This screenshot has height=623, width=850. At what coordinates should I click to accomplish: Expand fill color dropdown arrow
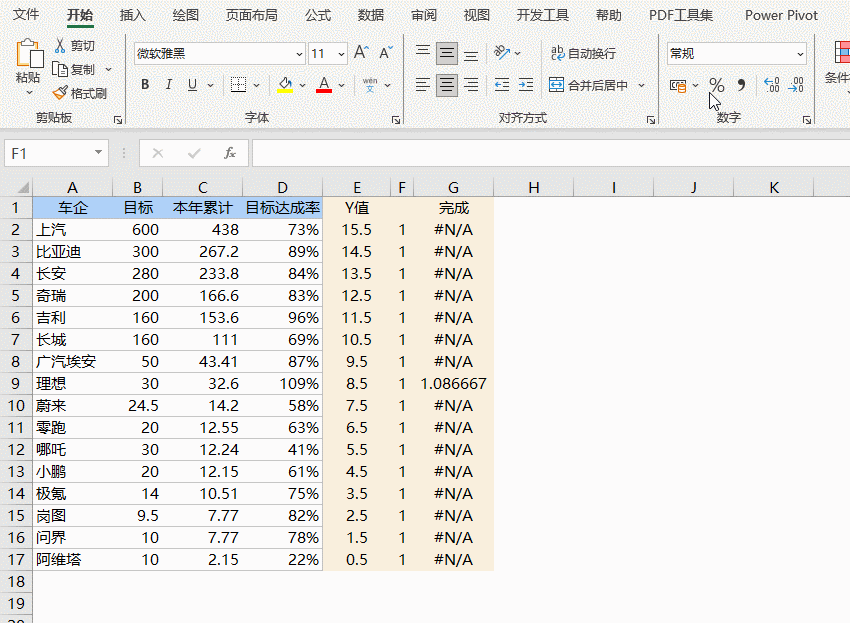302,85
